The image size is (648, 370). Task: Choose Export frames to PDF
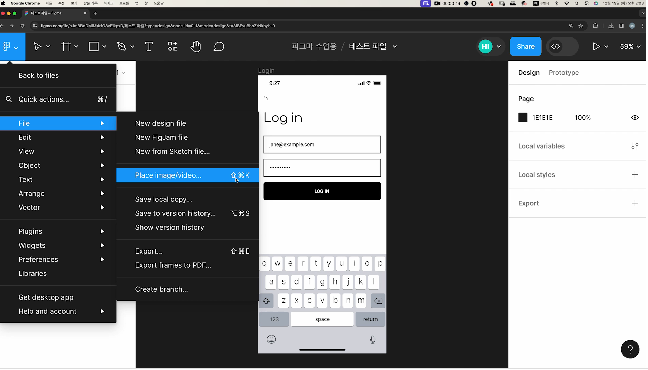(188, 265)
